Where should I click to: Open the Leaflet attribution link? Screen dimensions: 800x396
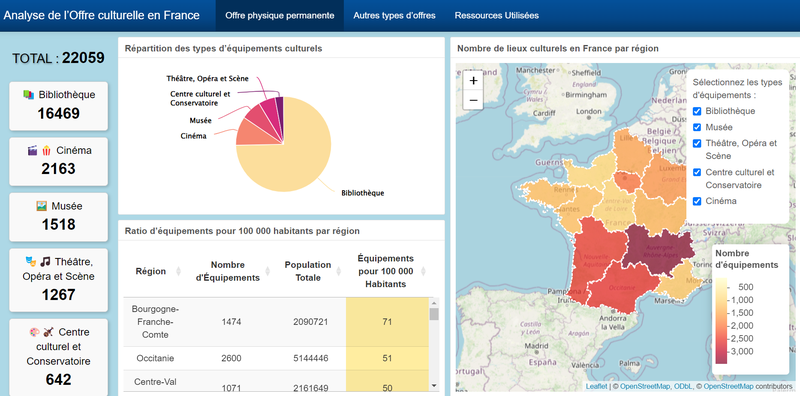[x=596, y=386]
